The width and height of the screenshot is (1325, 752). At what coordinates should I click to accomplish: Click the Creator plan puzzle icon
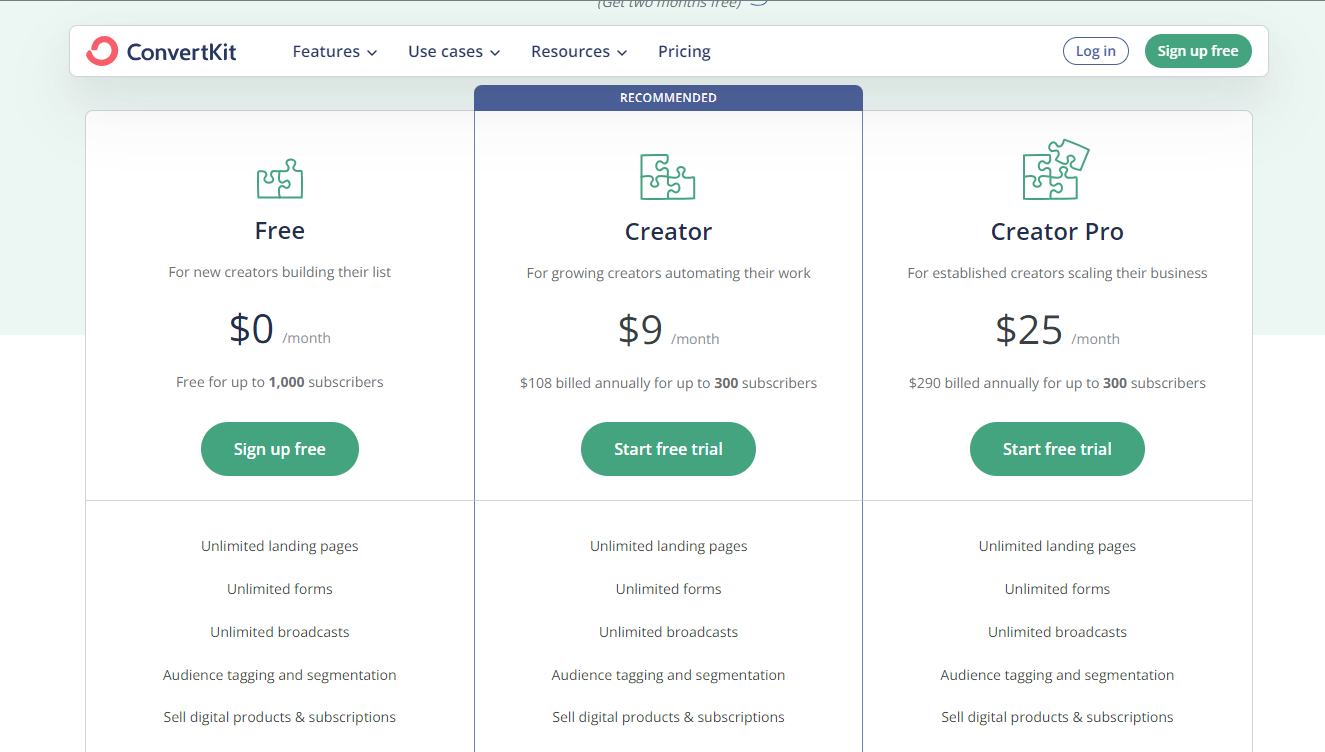click(x=668, y=177)
